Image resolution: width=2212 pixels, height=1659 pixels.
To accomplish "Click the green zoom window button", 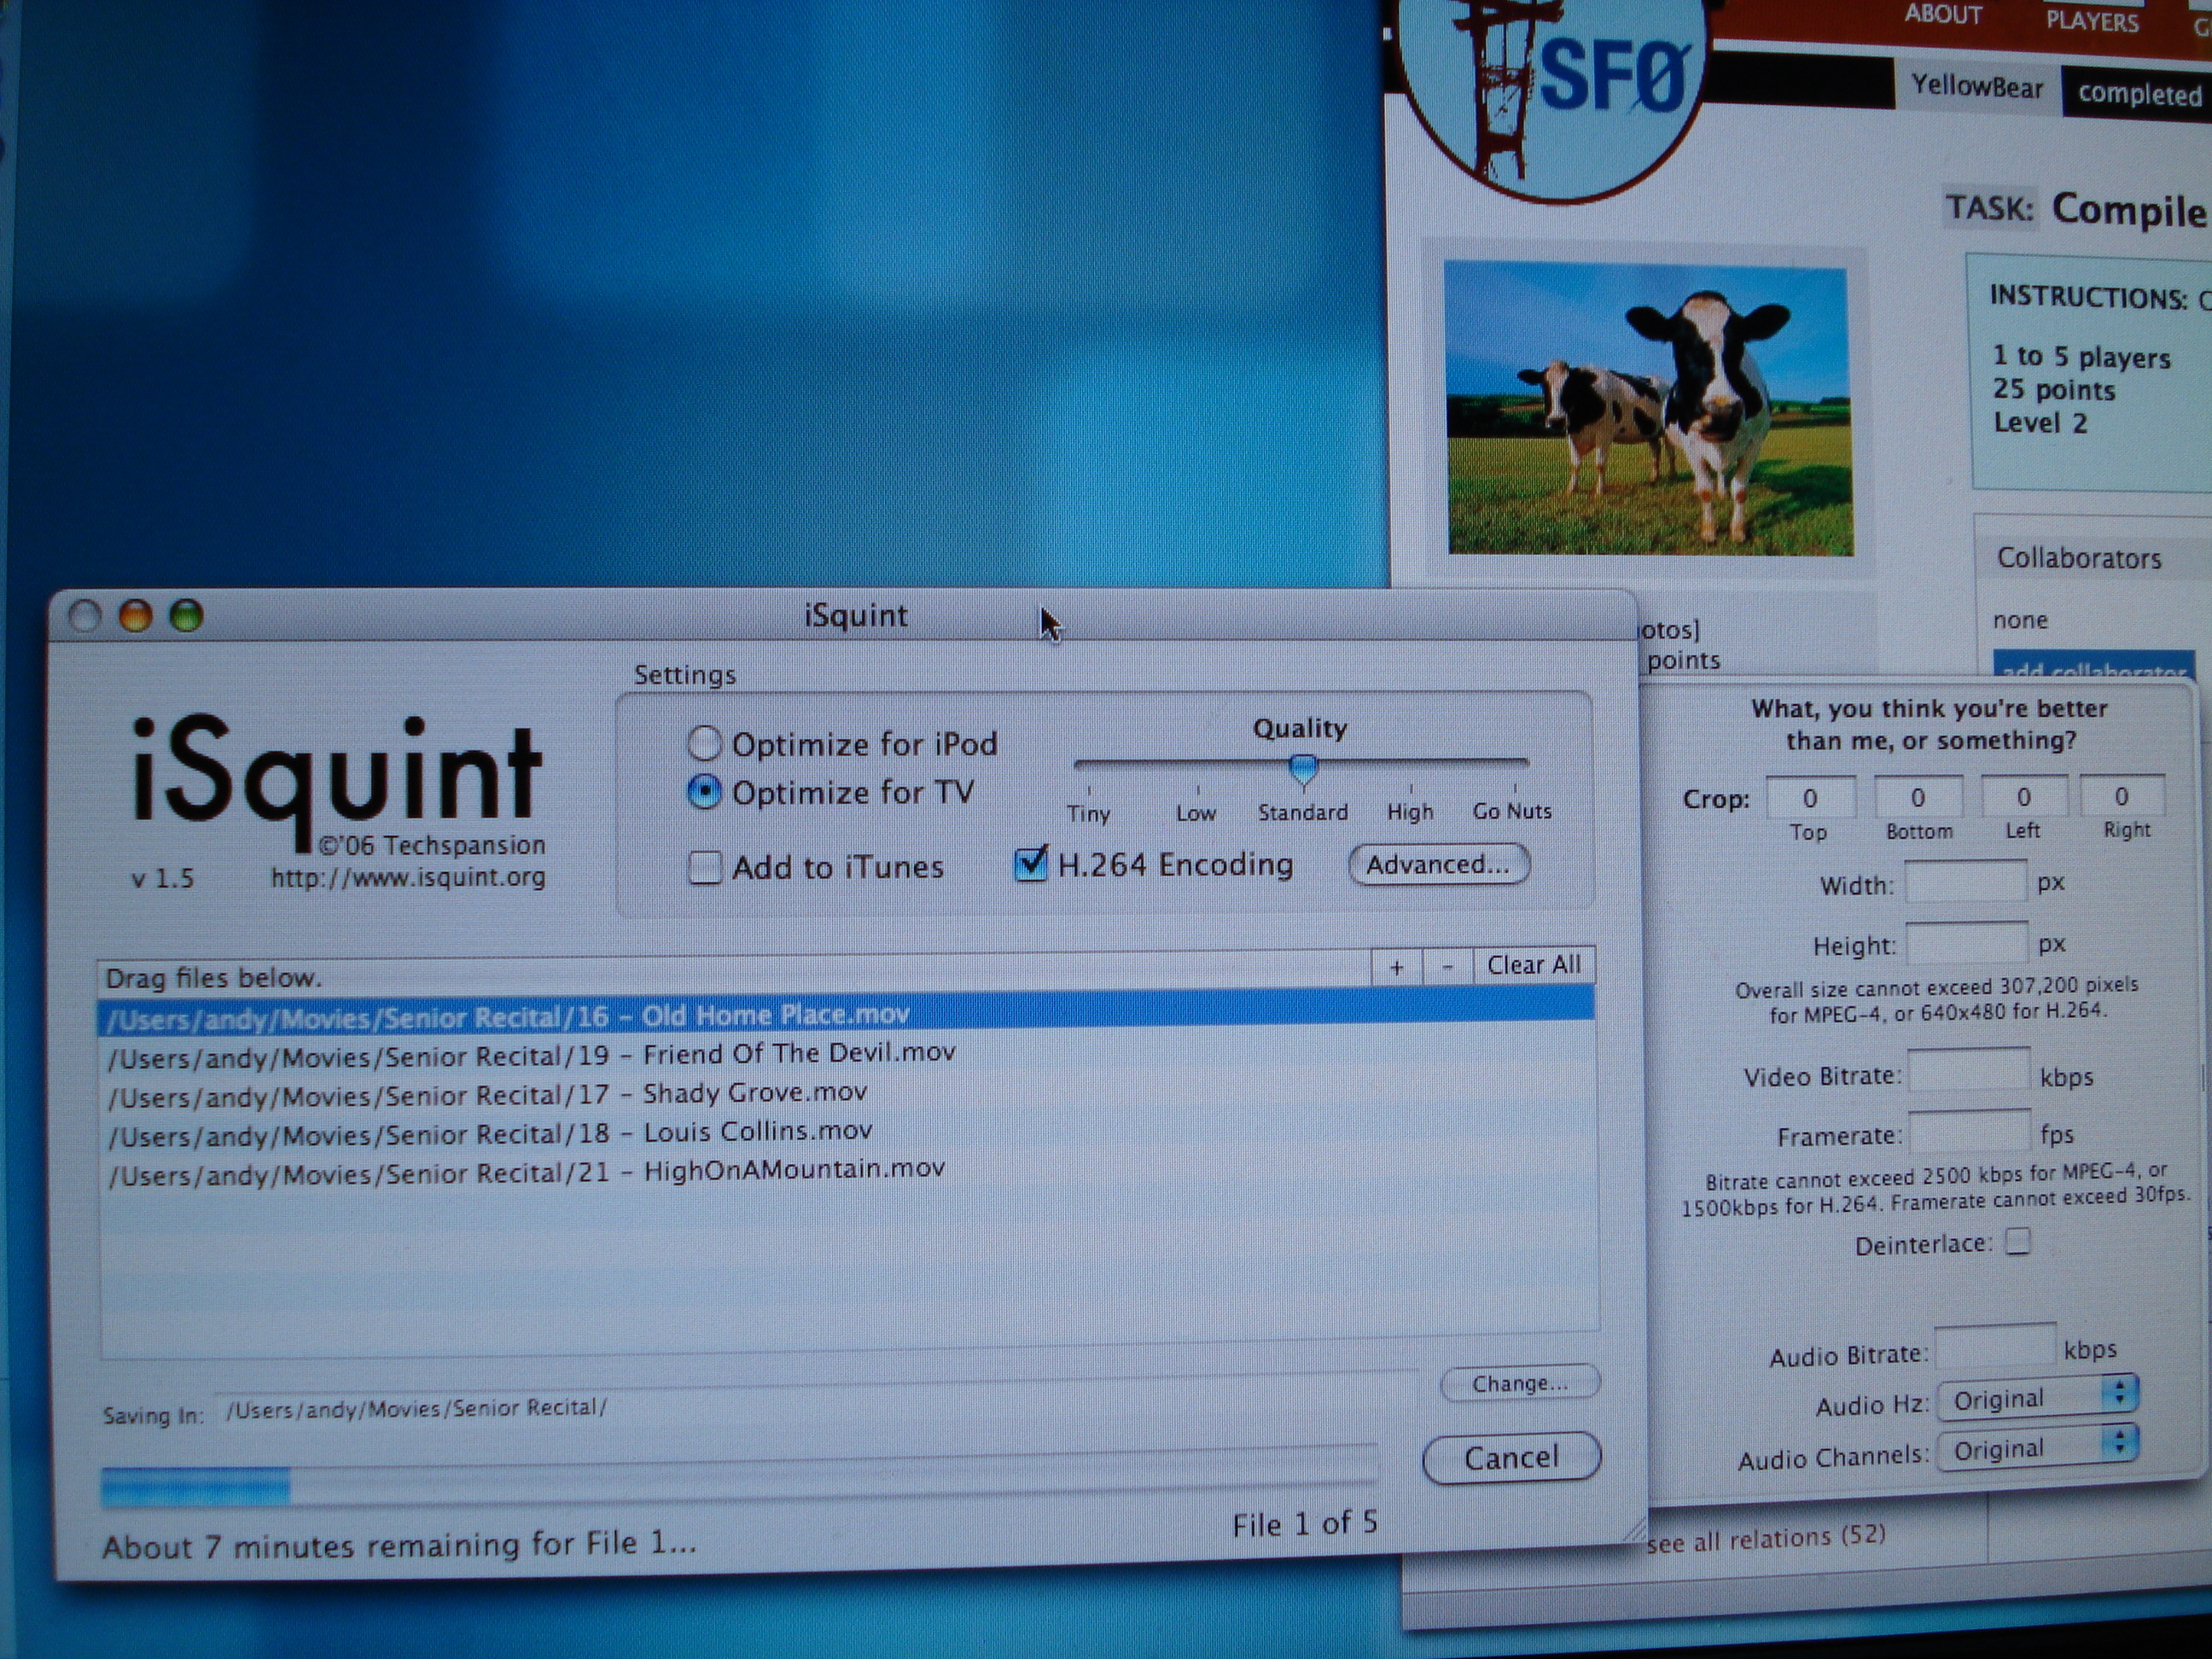I will [186, 616].
